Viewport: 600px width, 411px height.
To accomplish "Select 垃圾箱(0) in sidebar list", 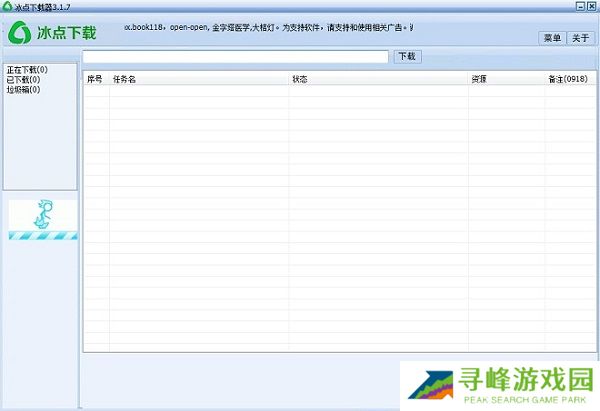I will (x=23, y=90).
